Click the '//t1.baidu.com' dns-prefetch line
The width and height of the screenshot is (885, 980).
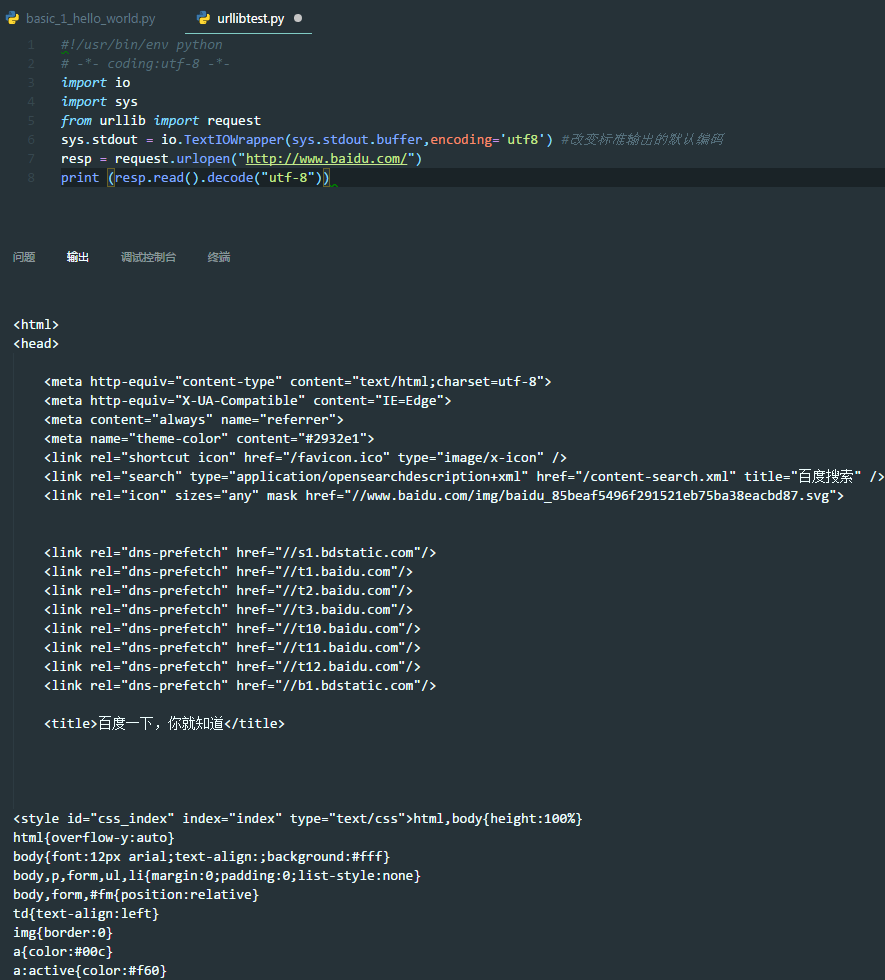[x=228, y=571]
